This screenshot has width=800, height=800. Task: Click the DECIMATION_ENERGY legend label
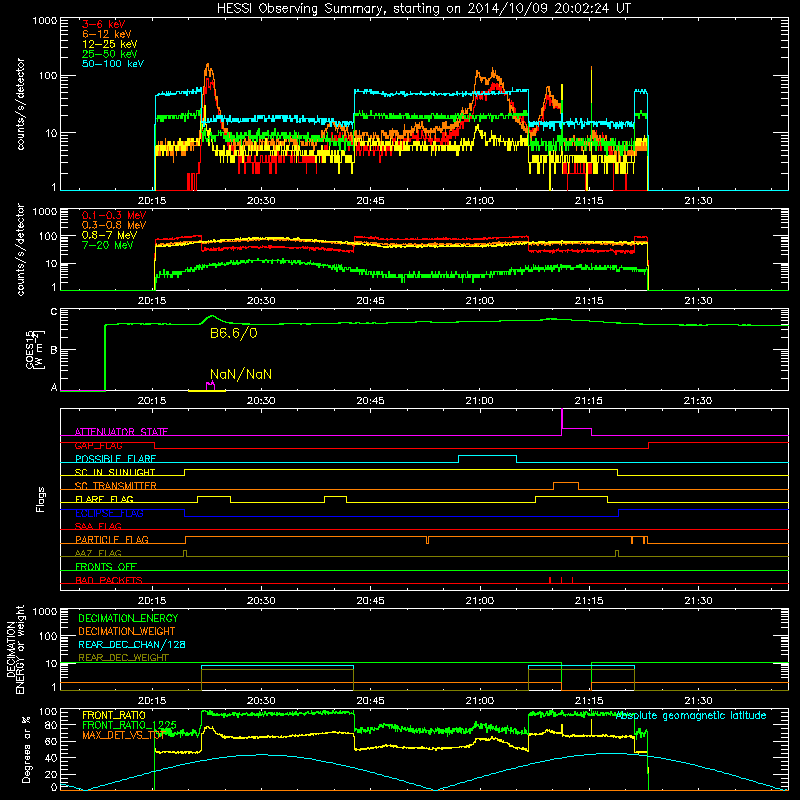click(128, 618)
